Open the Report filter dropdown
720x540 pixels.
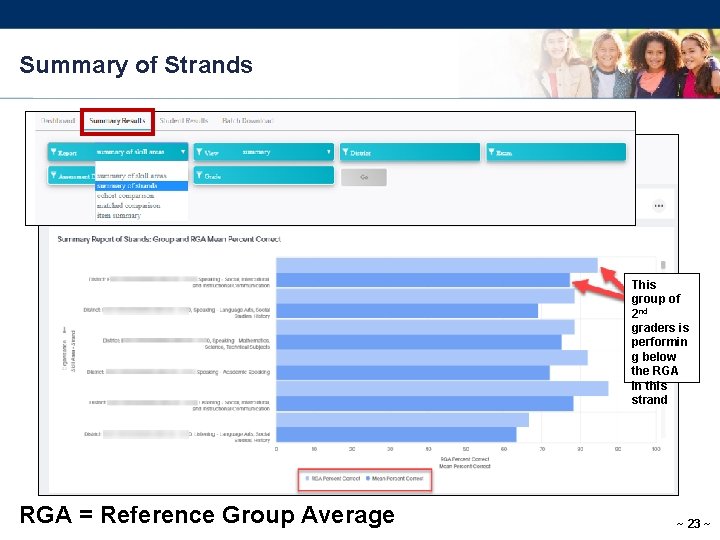click(118, 152)
